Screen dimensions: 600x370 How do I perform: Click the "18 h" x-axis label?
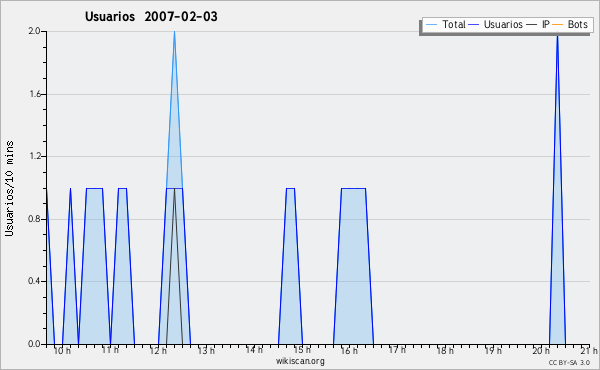(445, 351)
